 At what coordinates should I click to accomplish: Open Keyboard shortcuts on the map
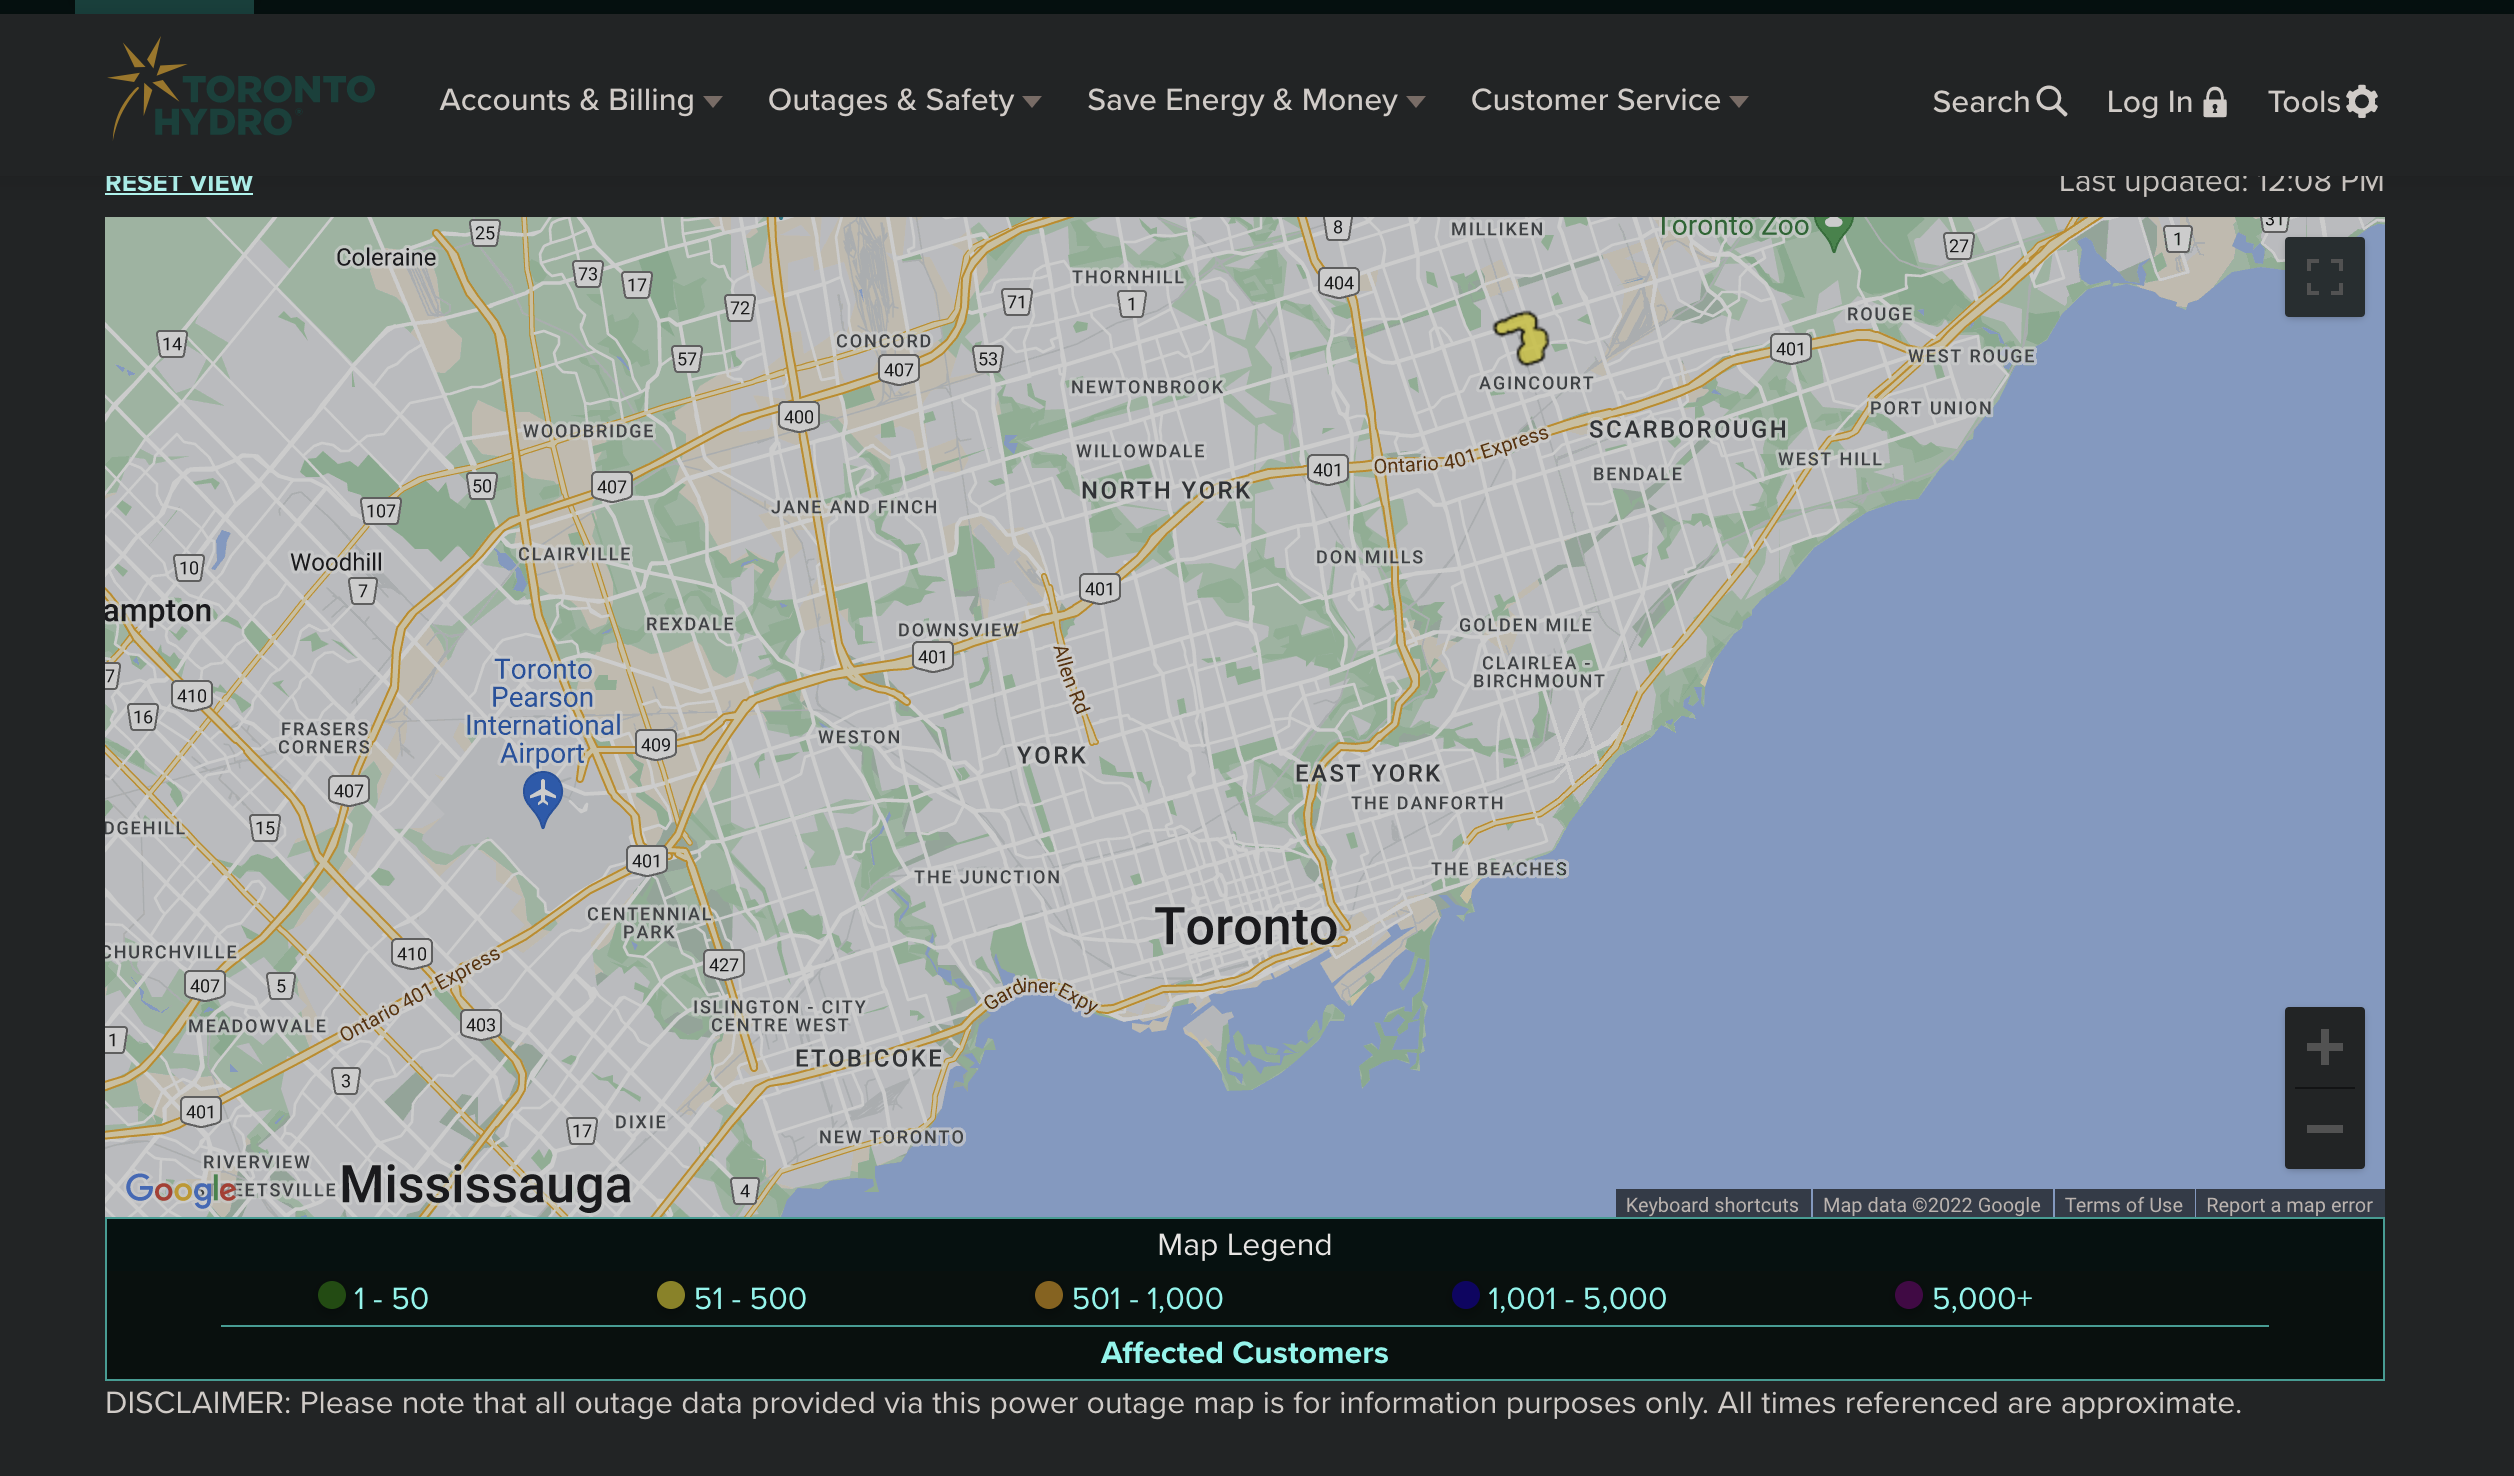pos(1712,1205)
